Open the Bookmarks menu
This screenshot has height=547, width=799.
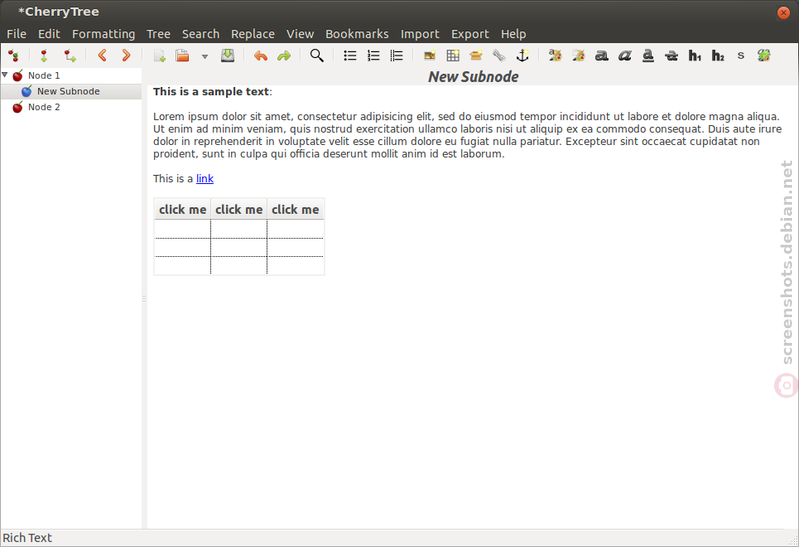pos(357,34)
